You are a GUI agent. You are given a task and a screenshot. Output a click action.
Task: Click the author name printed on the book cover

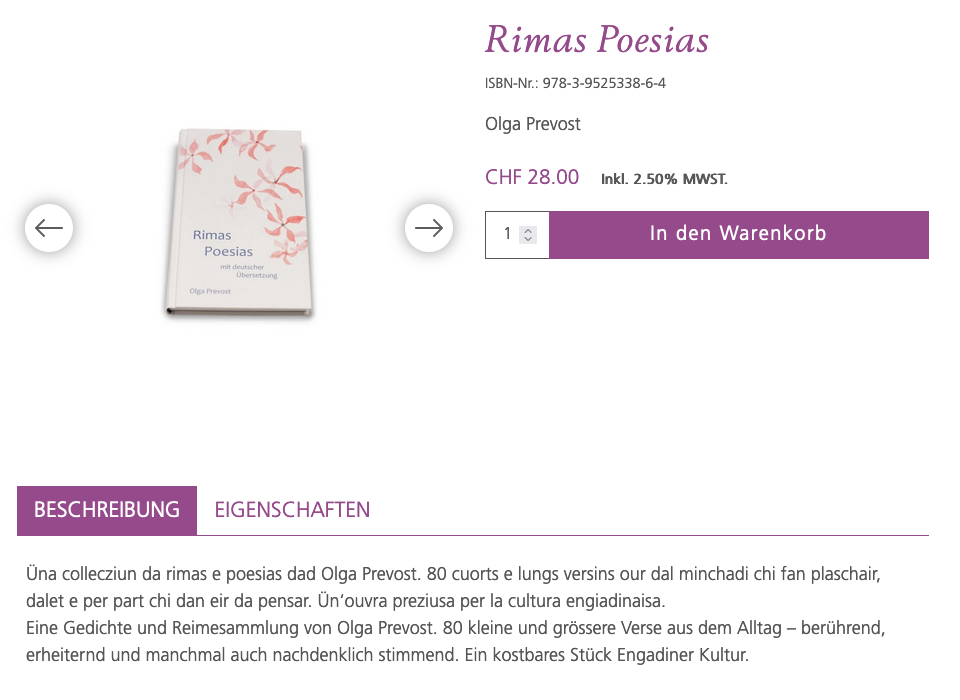[212, 290]
